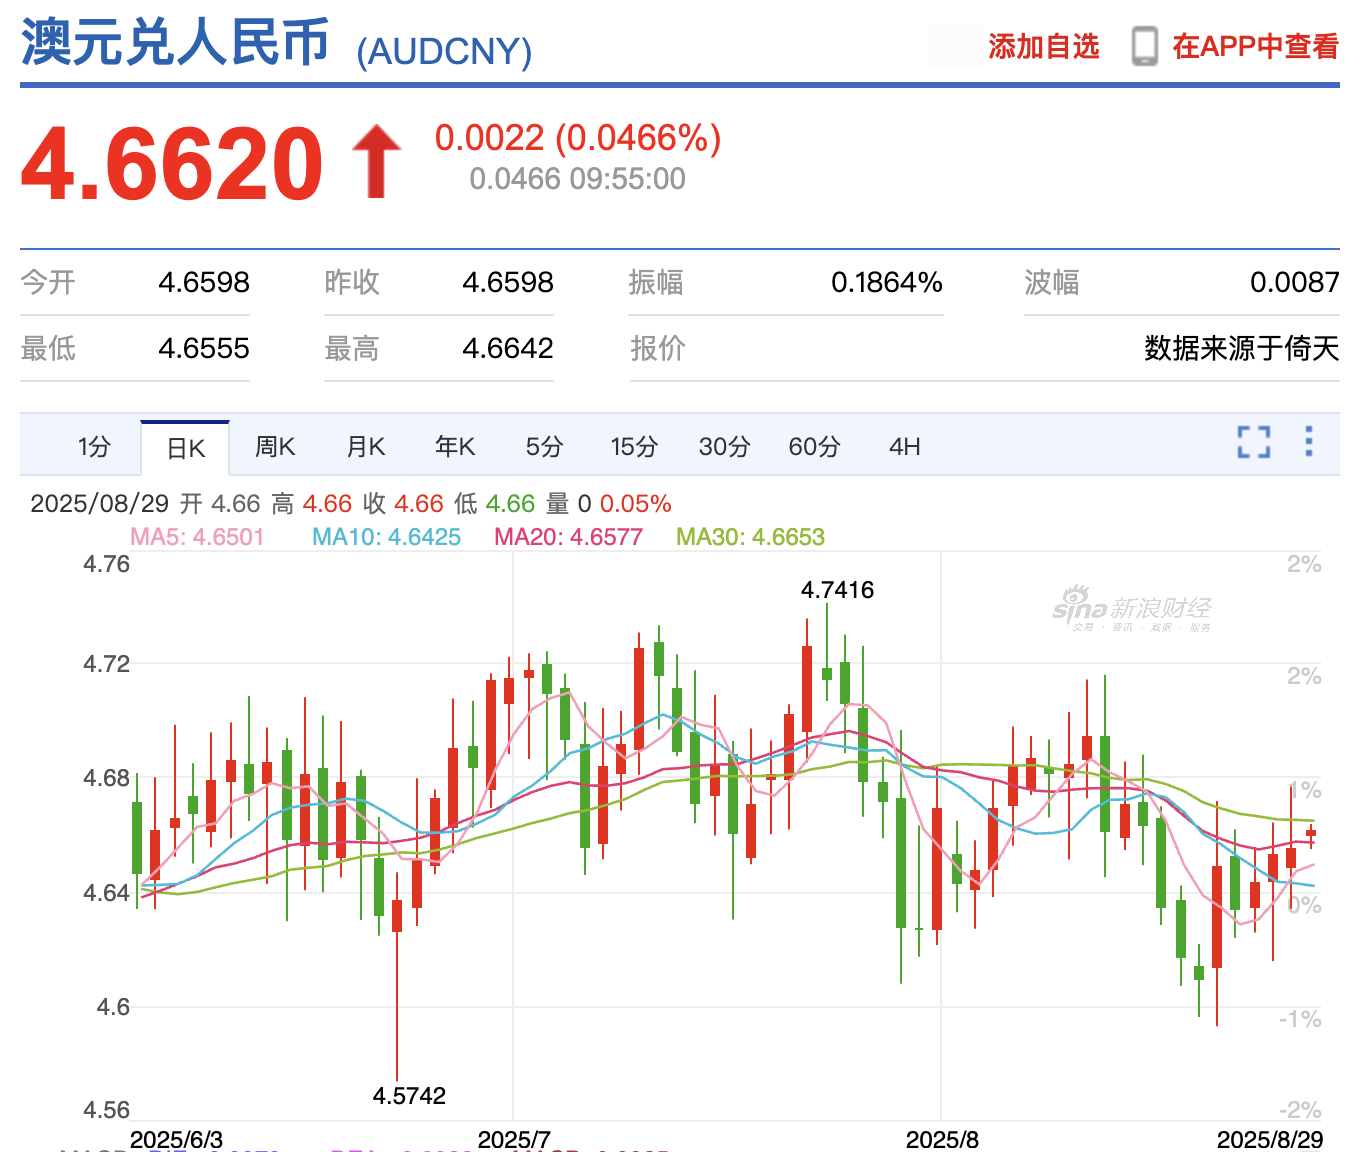Image resolution: width=1362 pixels, height=1152 pixels.
Task: Switch to the 1分 chart tab
Action: point(94,446)
